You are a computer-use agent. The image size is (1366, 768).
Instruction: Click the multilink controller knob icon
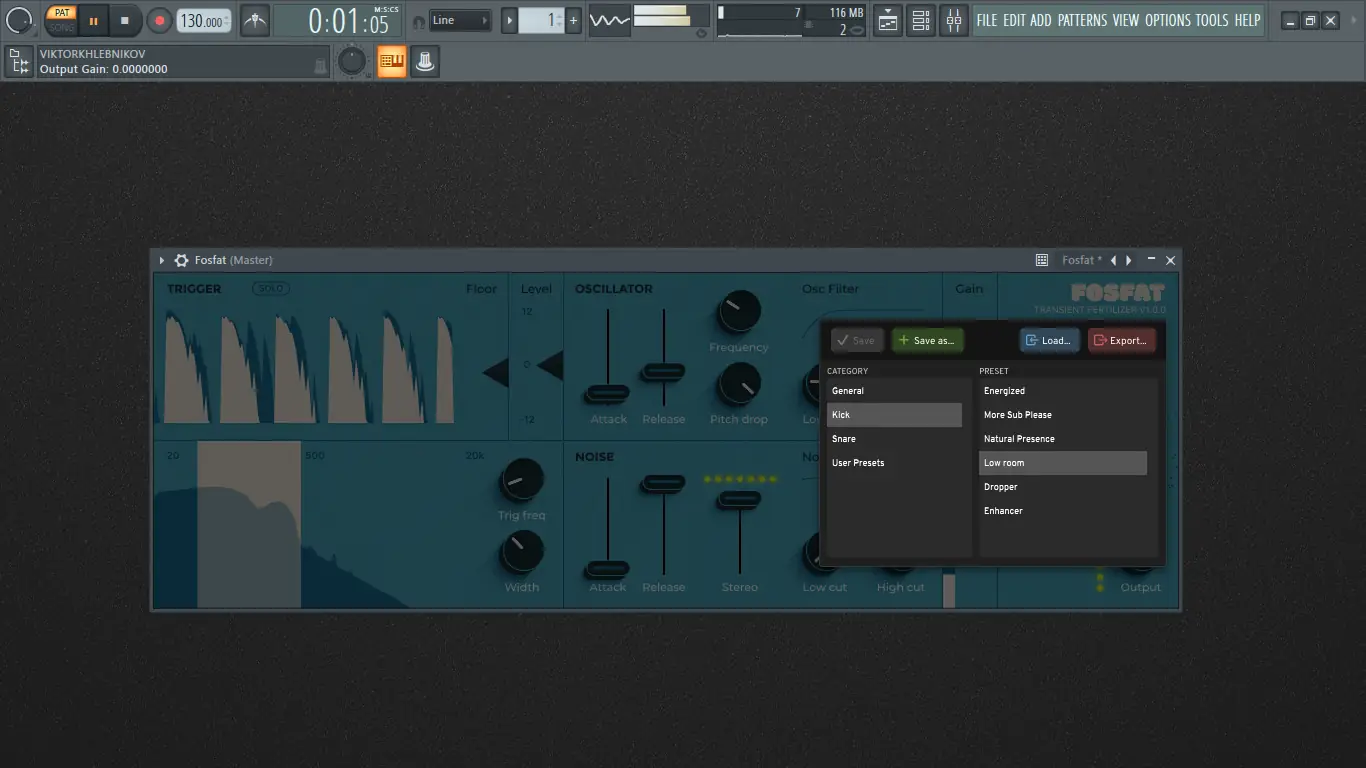point(425,62)
